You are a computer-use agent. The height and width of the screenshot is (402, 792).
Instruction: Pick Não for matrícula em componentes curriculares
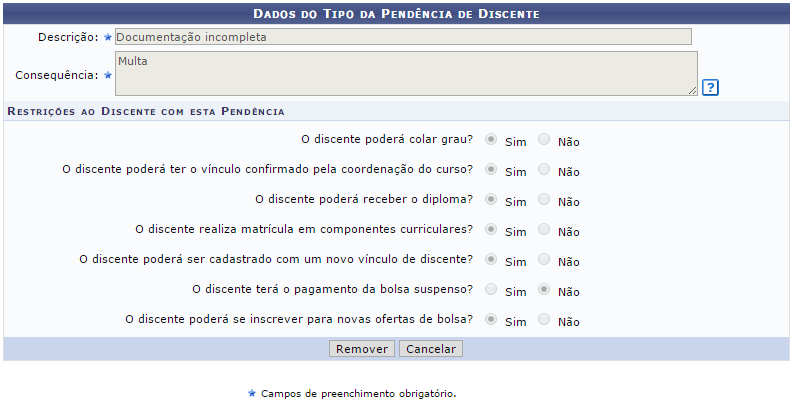543,229
